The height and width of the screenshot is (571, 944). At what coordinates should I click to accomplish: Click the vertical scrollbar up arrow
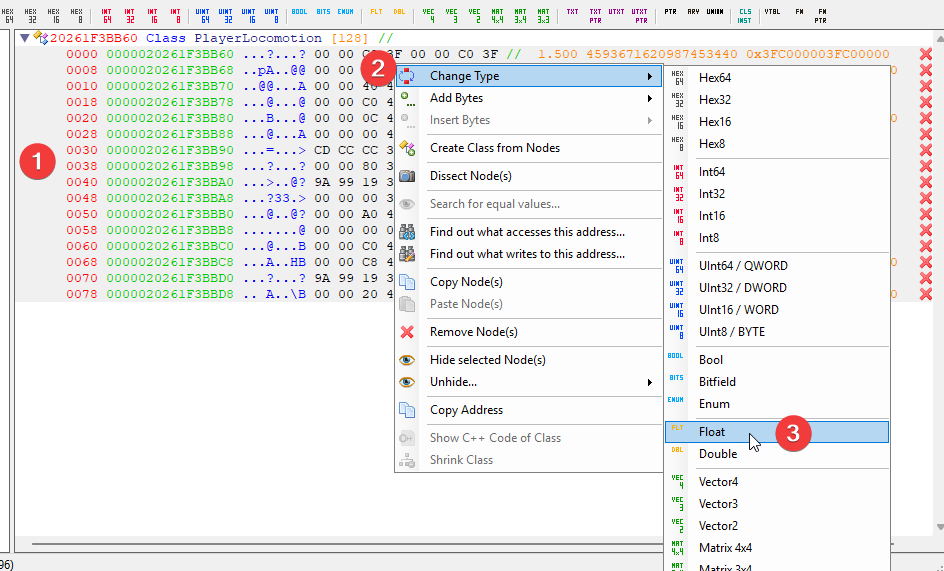[x=940, y=39]
